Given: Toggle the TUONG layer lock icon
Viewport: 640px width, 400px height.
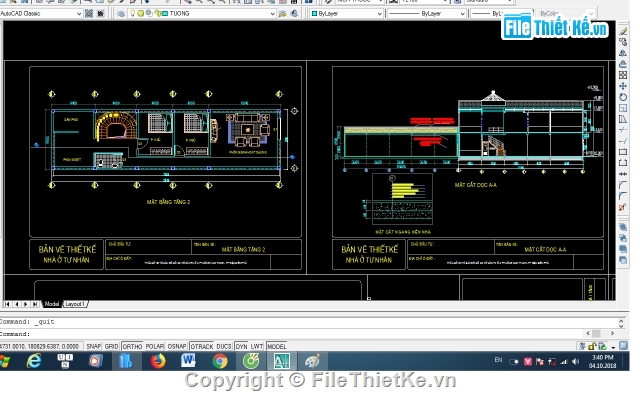Looking at the screenshot, I should tap(158, 13).
